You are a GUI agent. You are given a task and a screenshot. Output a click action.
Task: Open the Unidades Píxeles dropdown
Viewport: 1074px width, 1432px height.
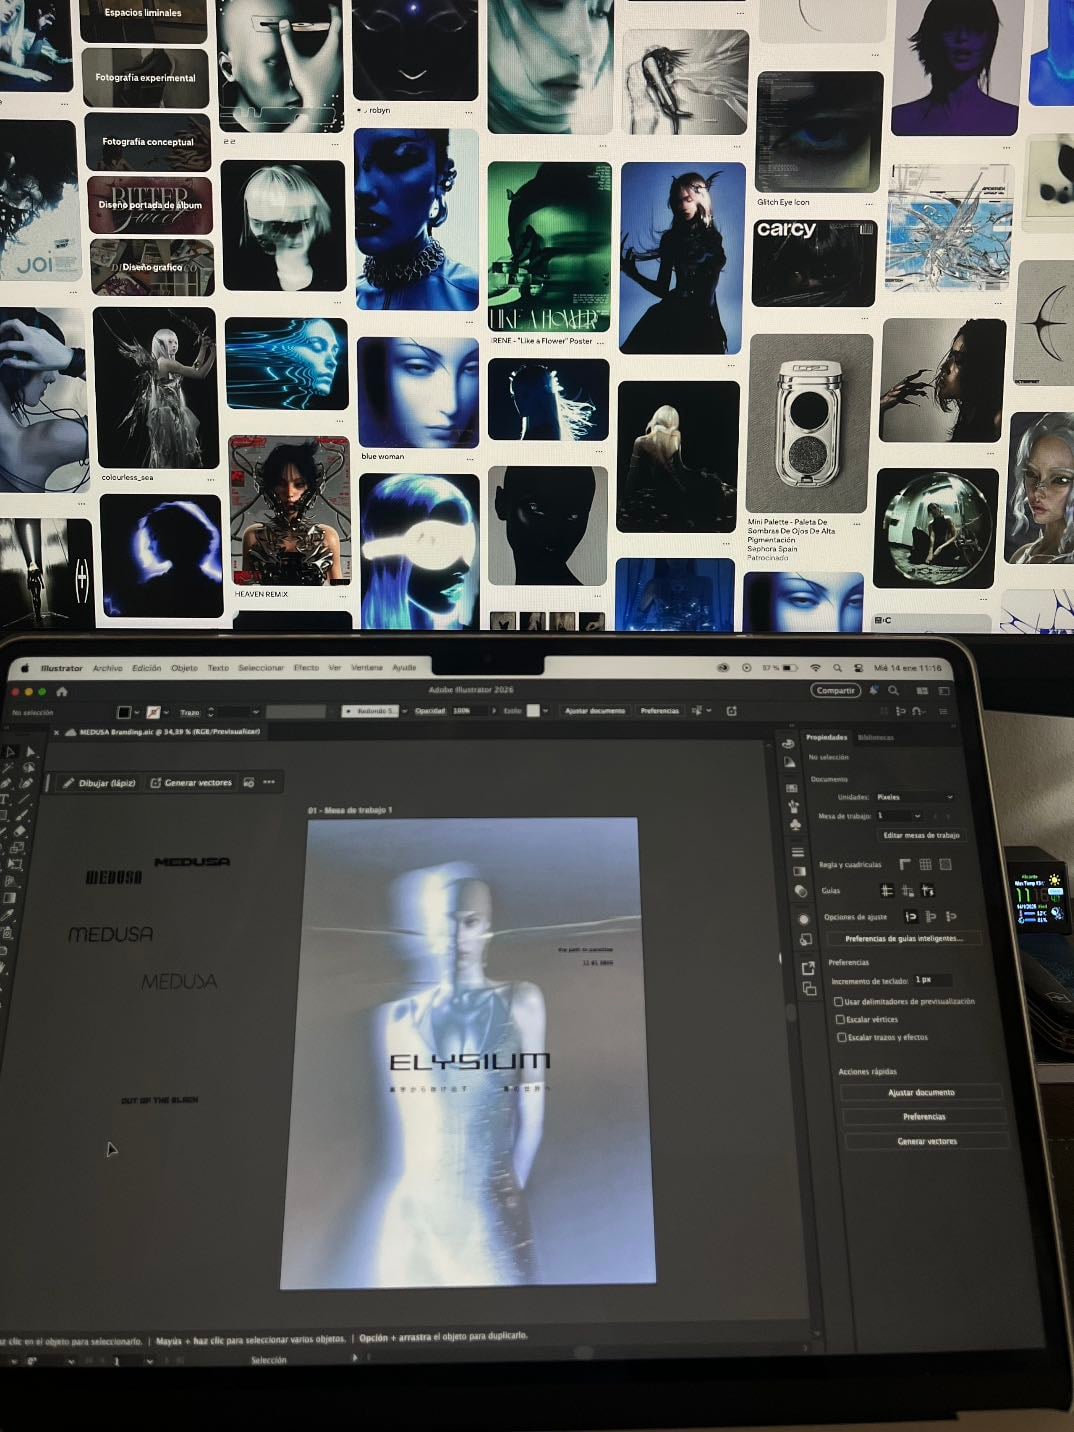[914, 797]
